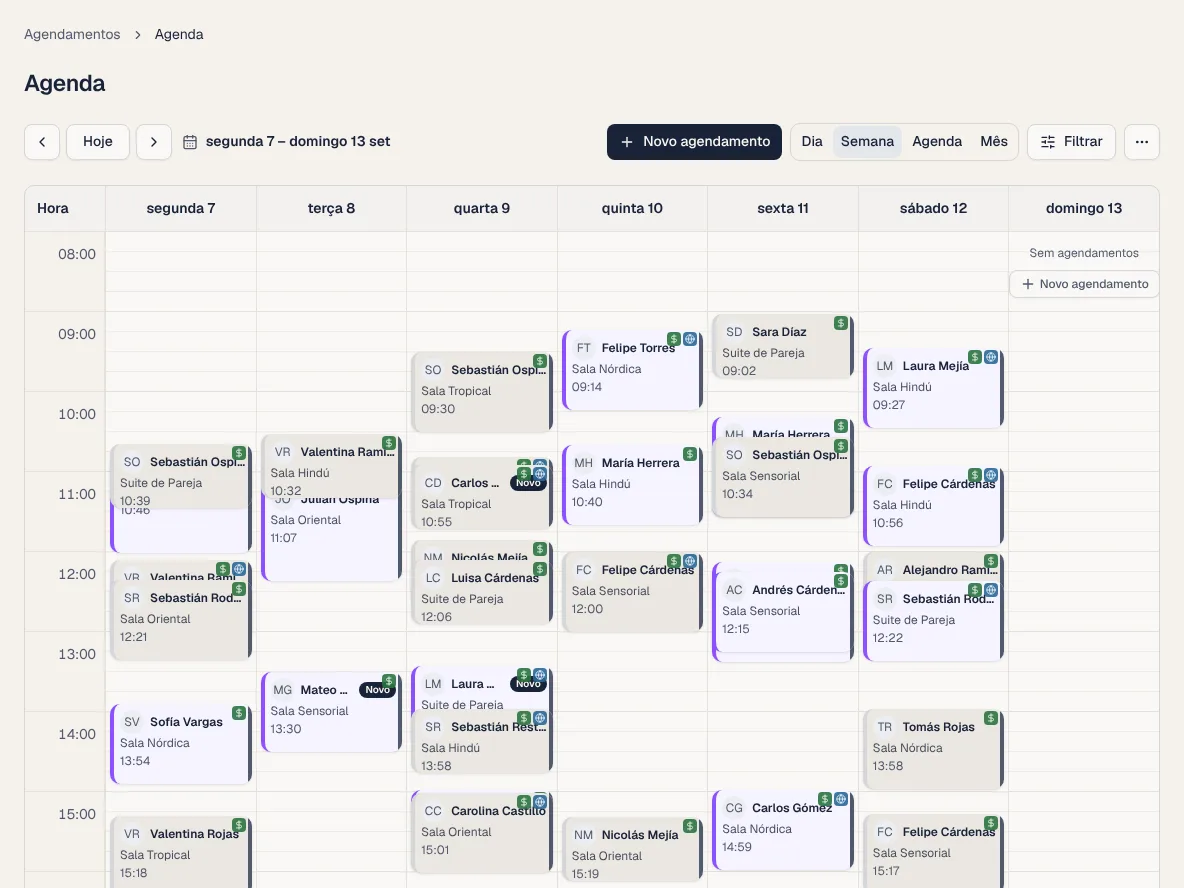Open Sara Díaz 09:02 appointment
This screenshot has width=1184, height=888.
click(783, 347)
